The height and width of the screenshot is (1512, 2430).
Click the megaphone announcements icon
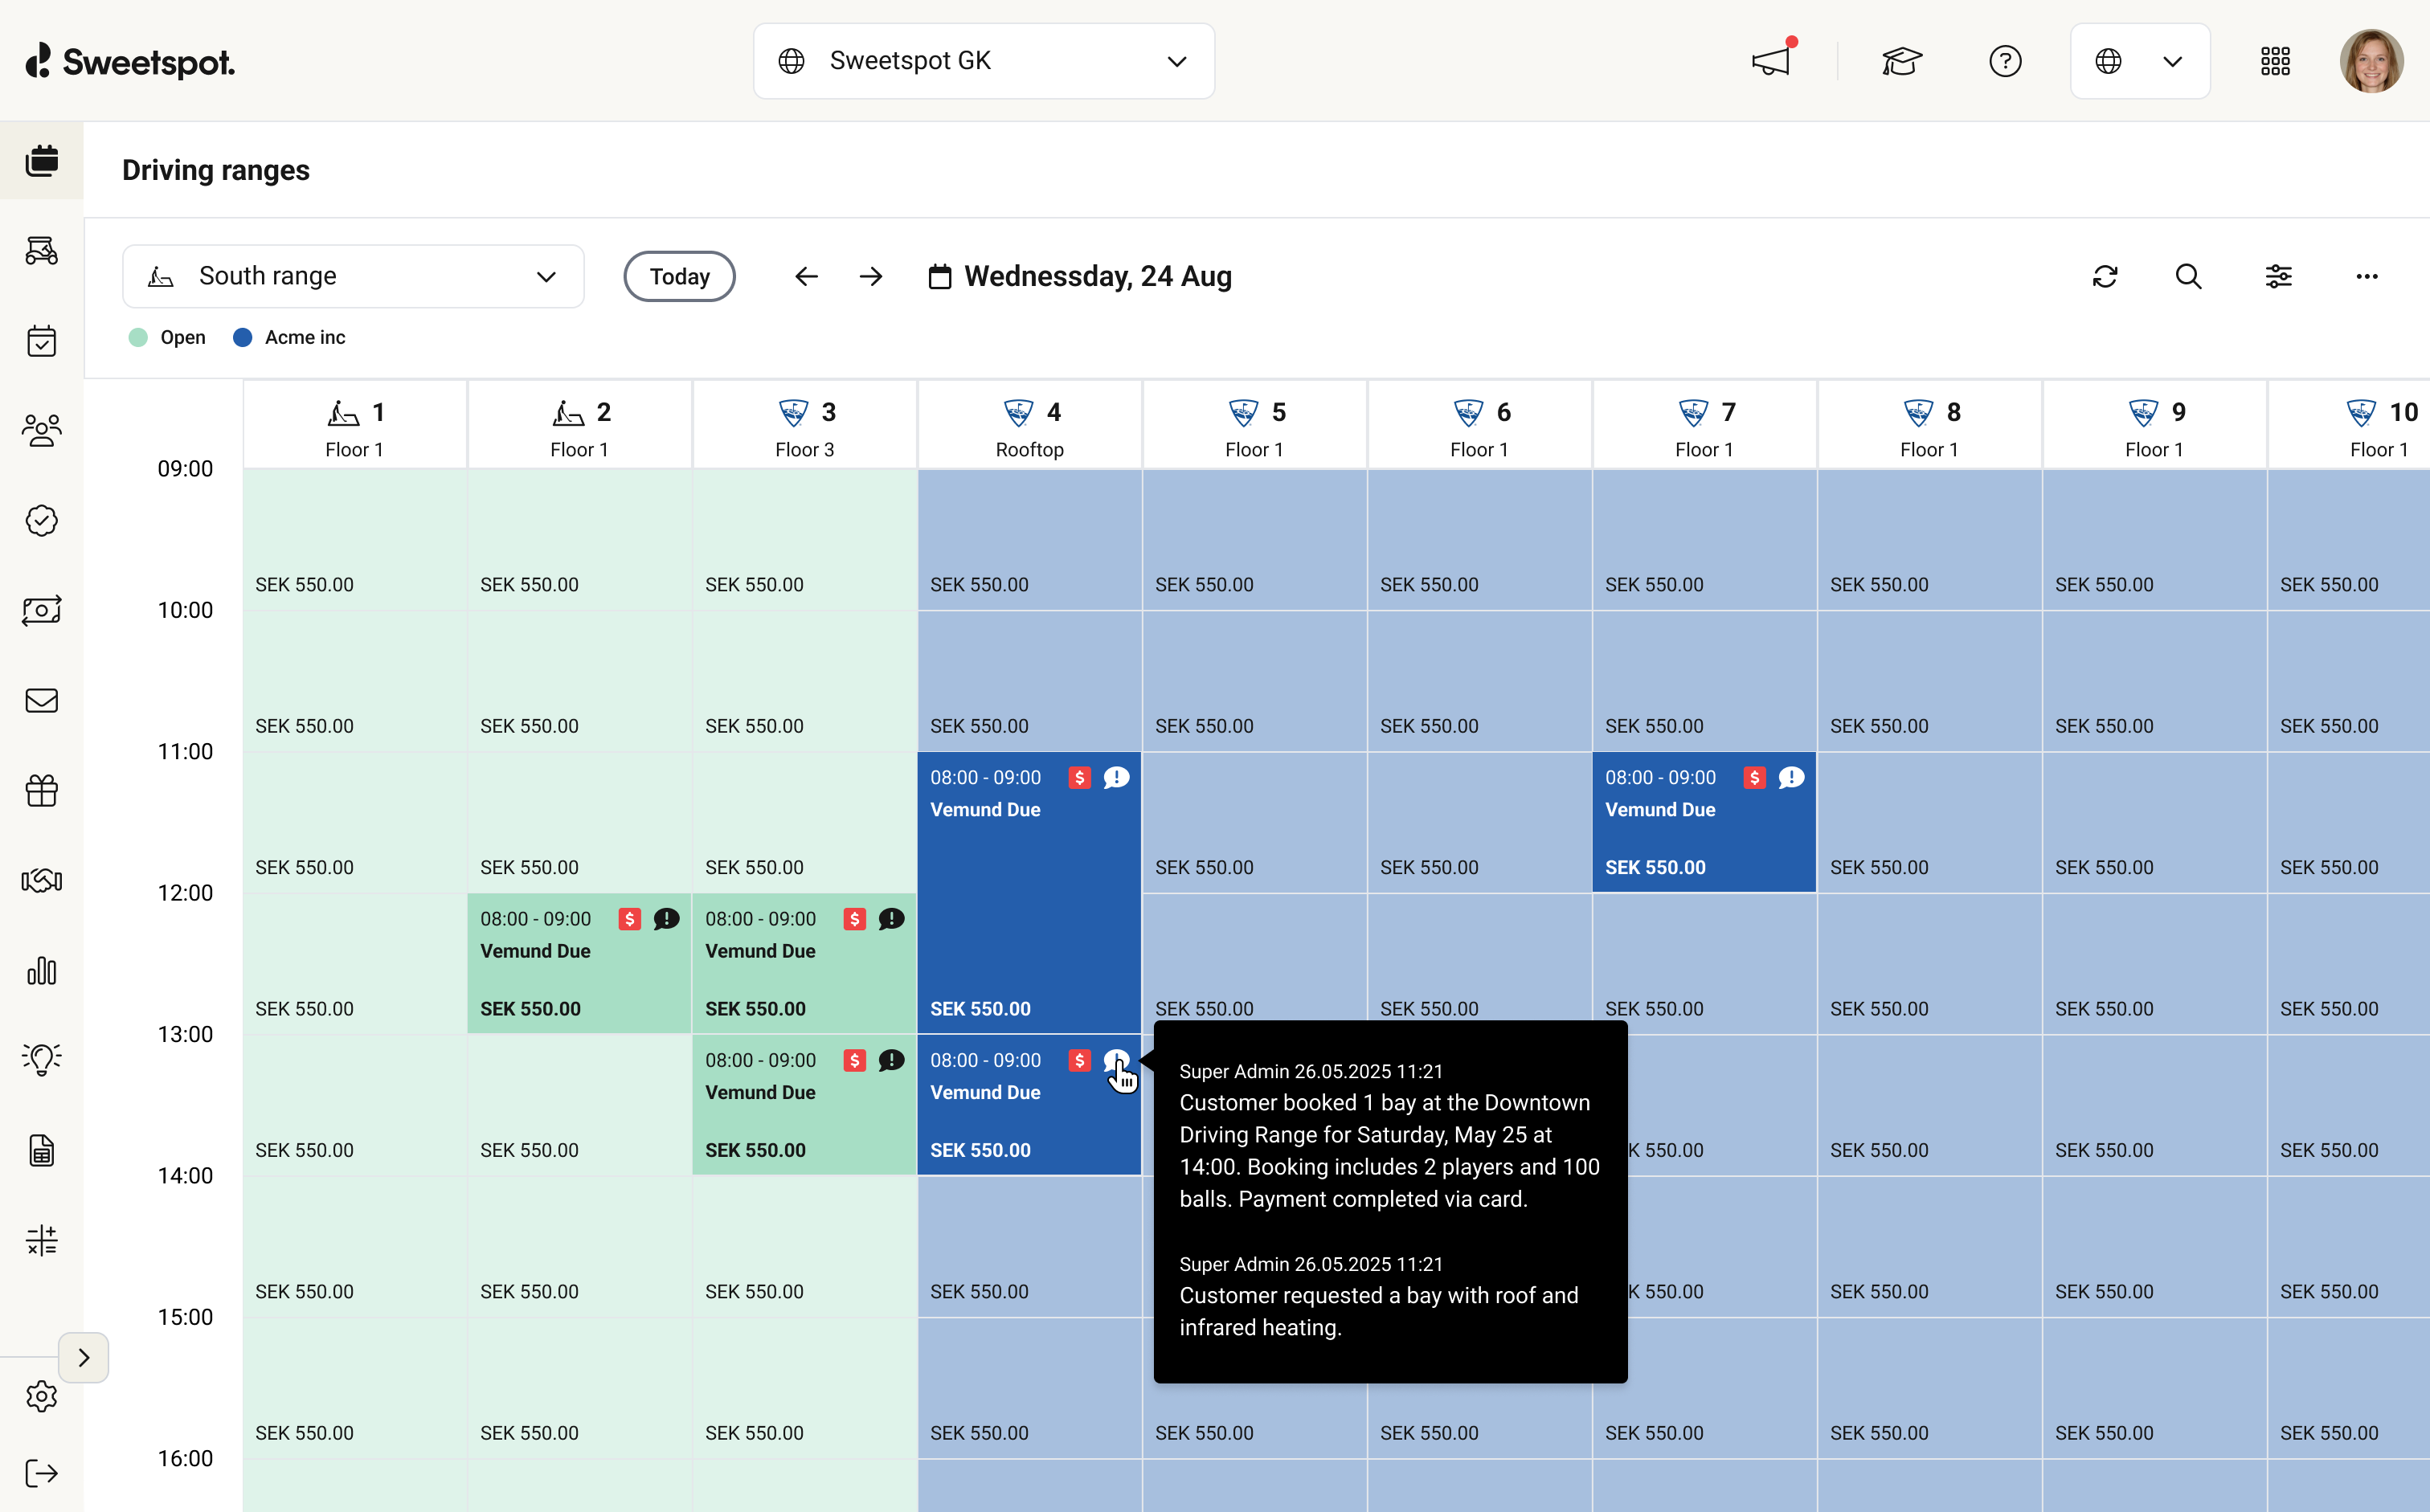pyautogui.click(x=1771, y=61)
